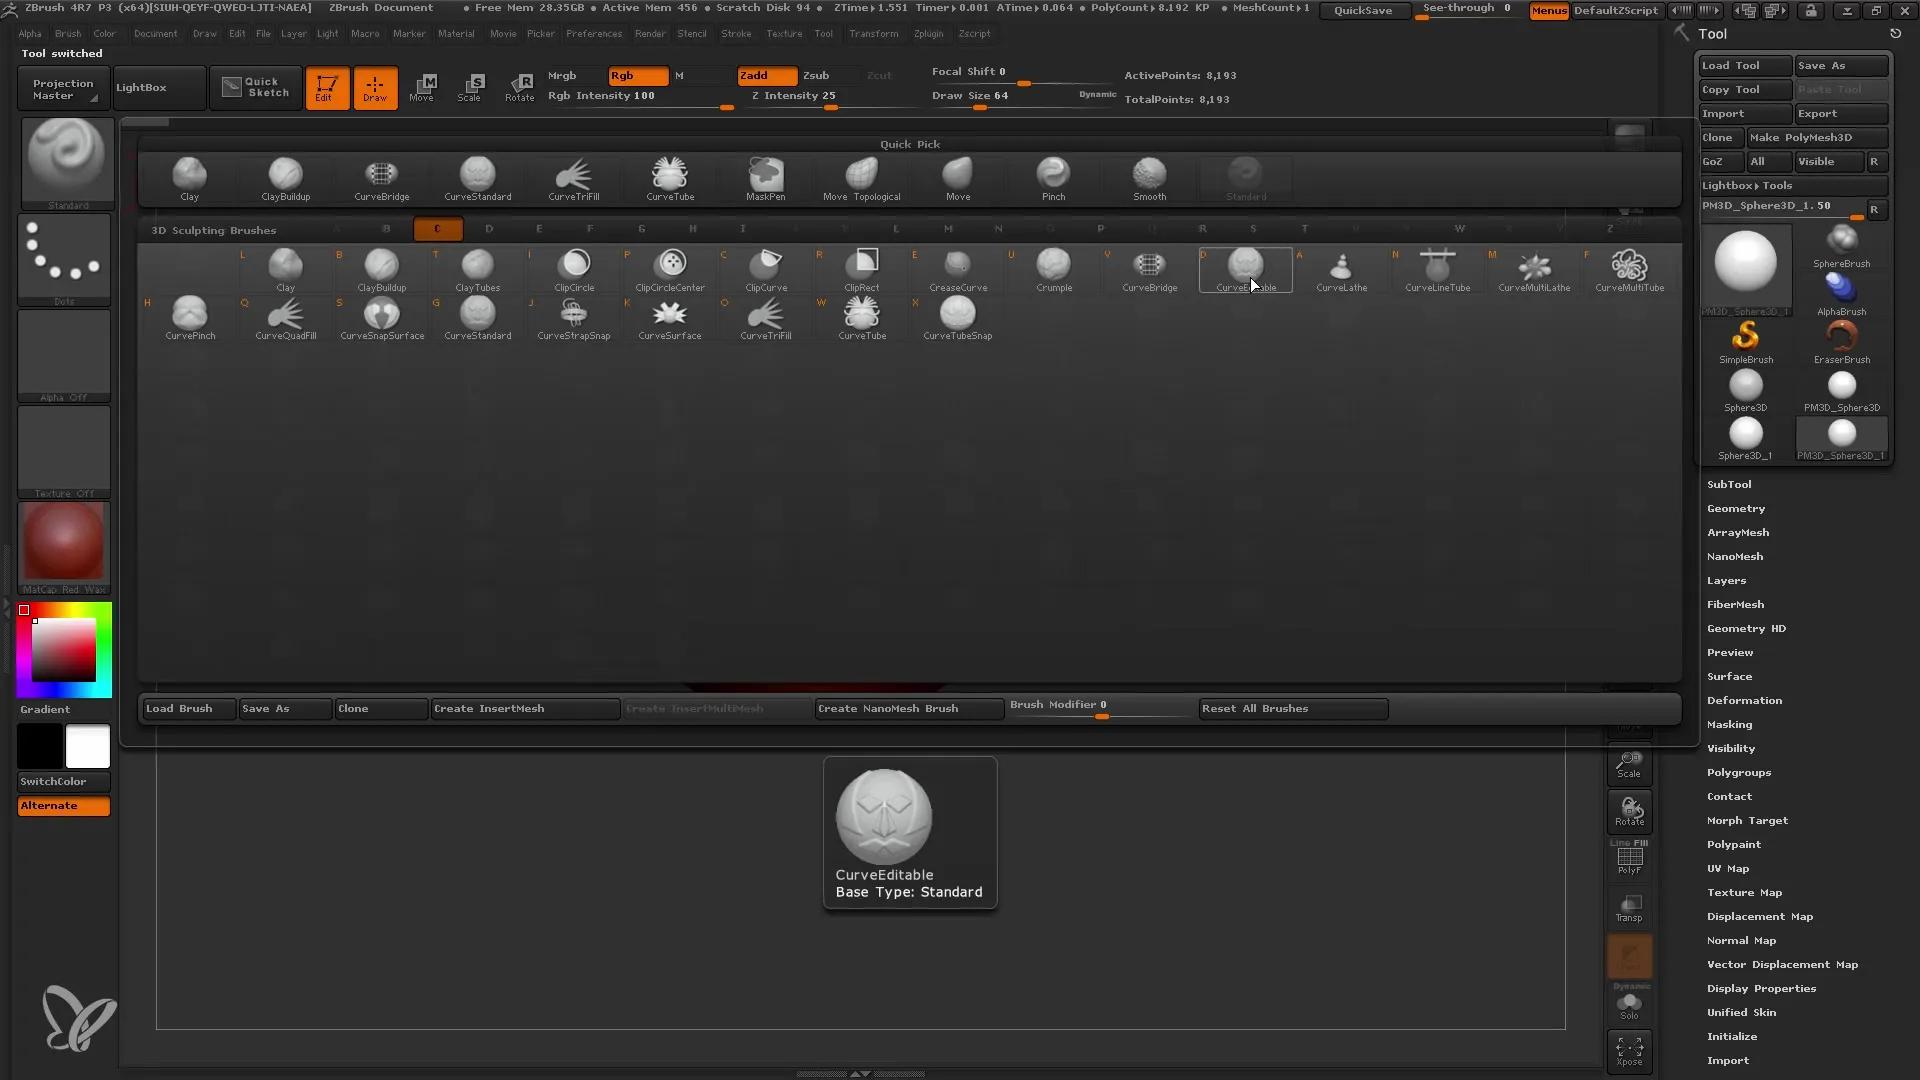
Task: Toggle Transp display mode
Action: pyautogui.click(x=1630, y=908)
